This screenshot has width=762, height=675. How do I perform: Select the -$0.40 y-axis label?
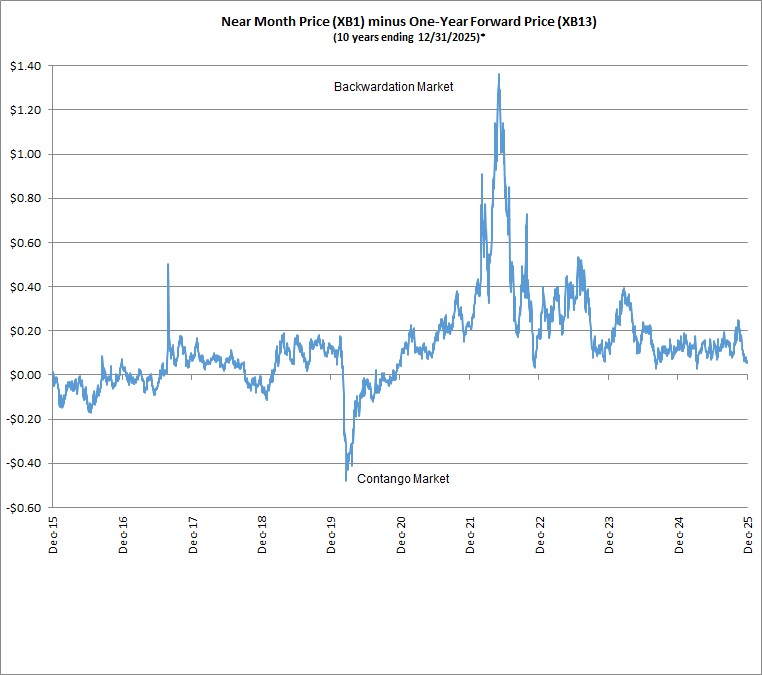(24, 463)
